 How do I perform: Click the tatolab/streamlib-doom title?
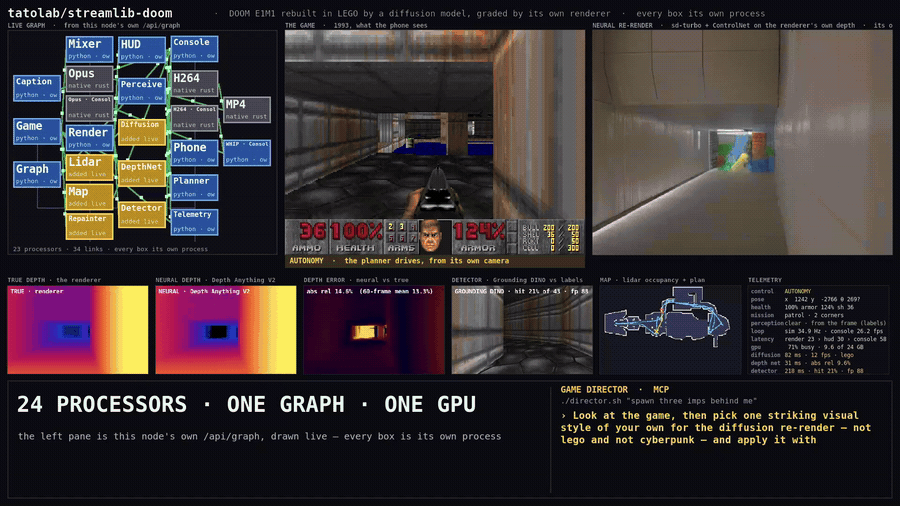coord(90,13)
